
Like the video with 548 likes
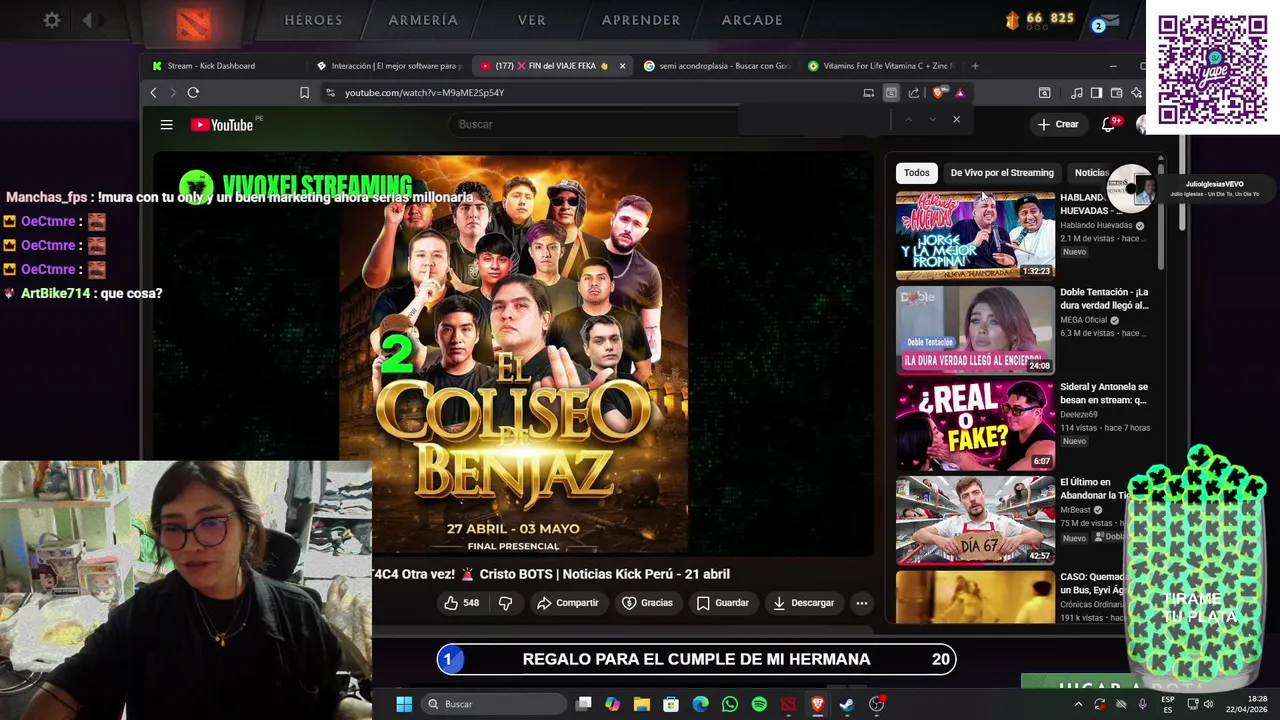click(x=462, y=603)
